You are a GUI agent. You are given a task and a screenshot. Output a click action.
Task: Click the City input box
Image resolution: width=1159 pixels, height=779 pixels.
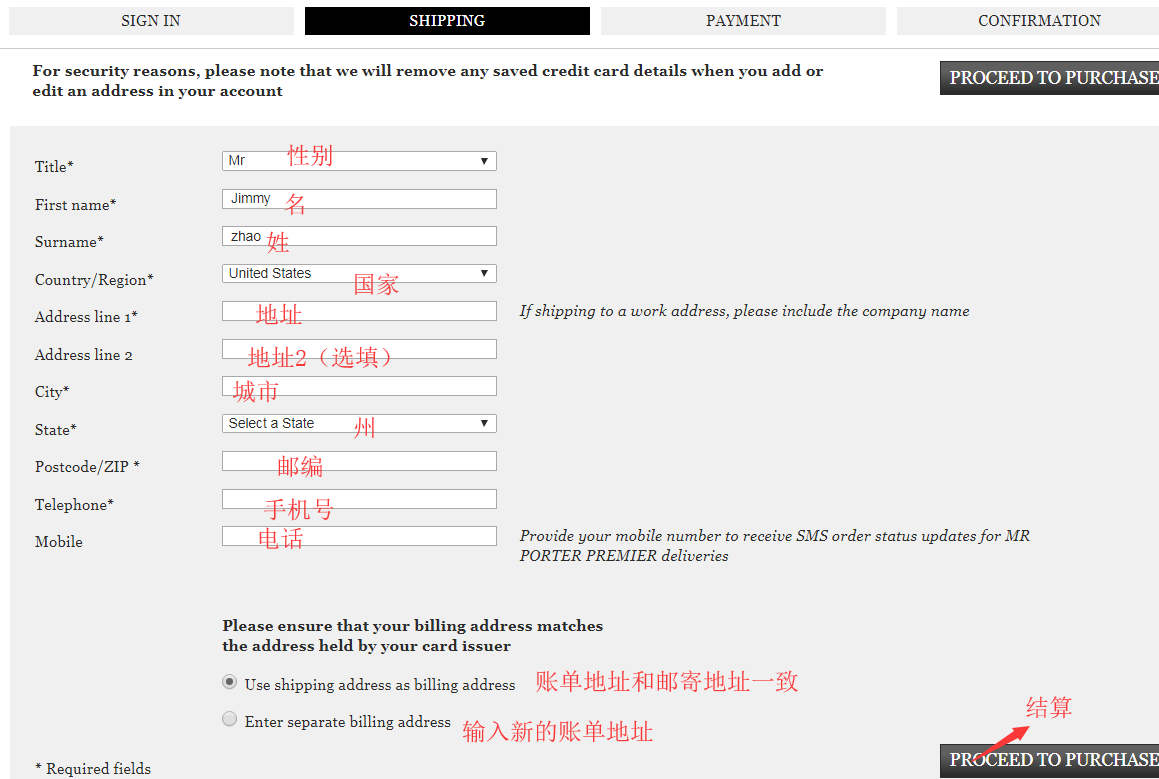point(358,385)
